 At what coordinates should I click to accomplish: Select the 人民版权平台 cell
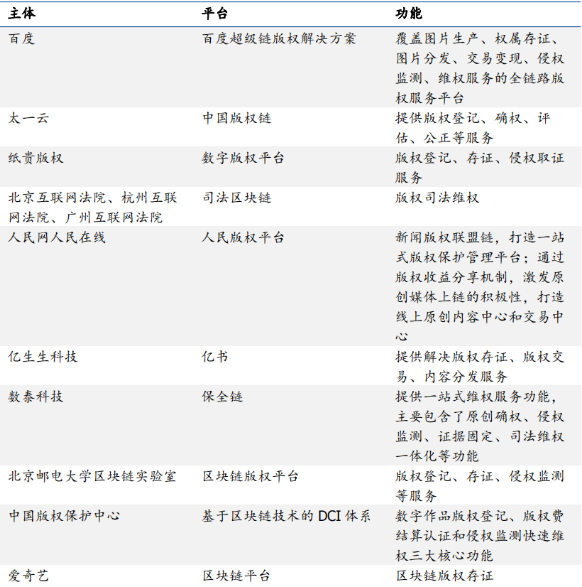point(243,237)
